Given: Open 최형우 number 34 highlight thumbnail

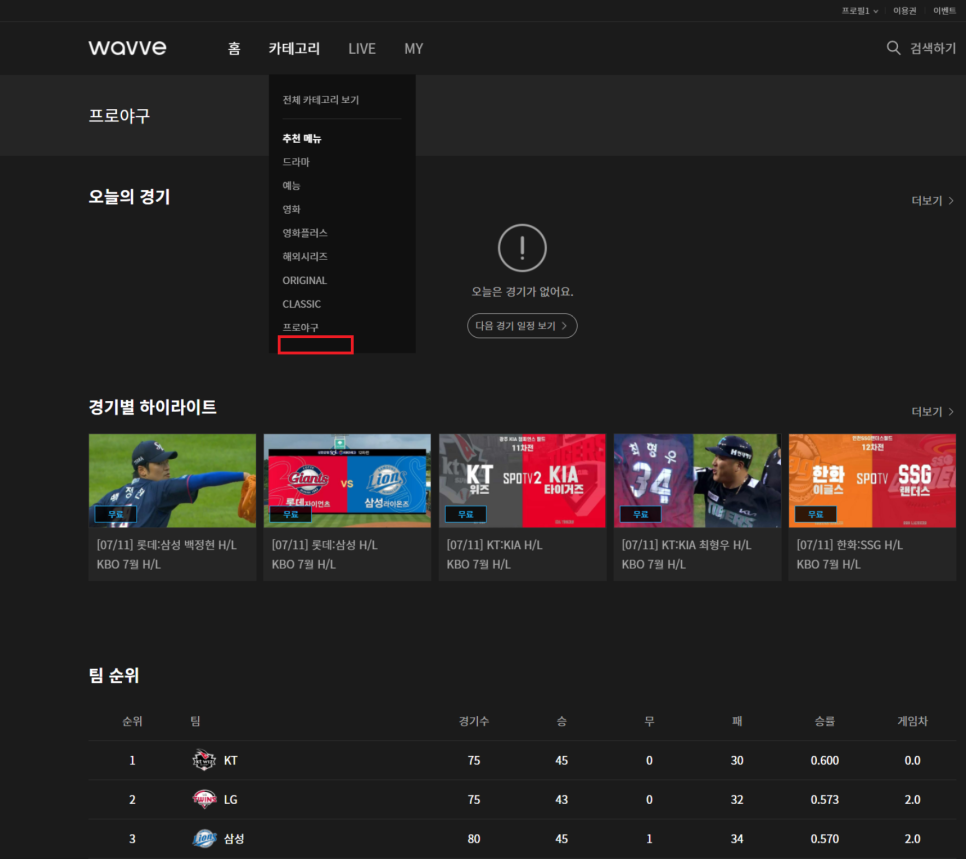Looking at the screenshot, I should coord(697,481).
